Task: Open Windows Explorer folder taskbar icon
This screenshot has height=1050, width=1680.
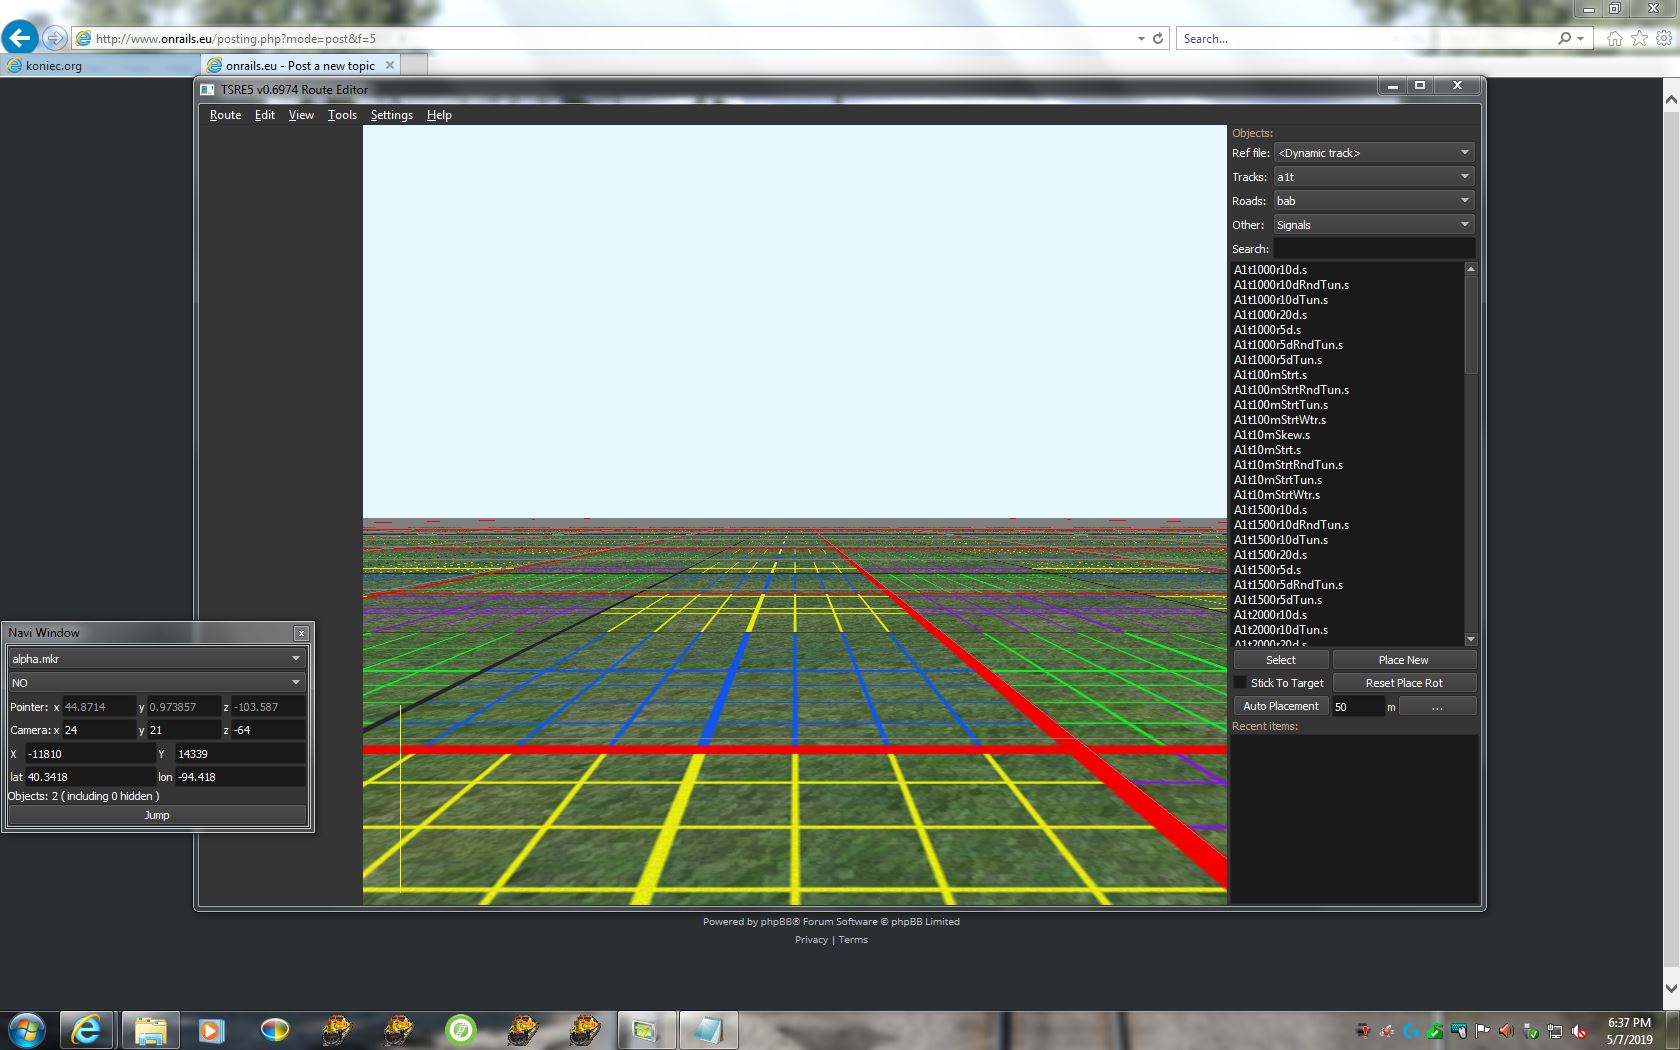Action: pos(150,1030)
